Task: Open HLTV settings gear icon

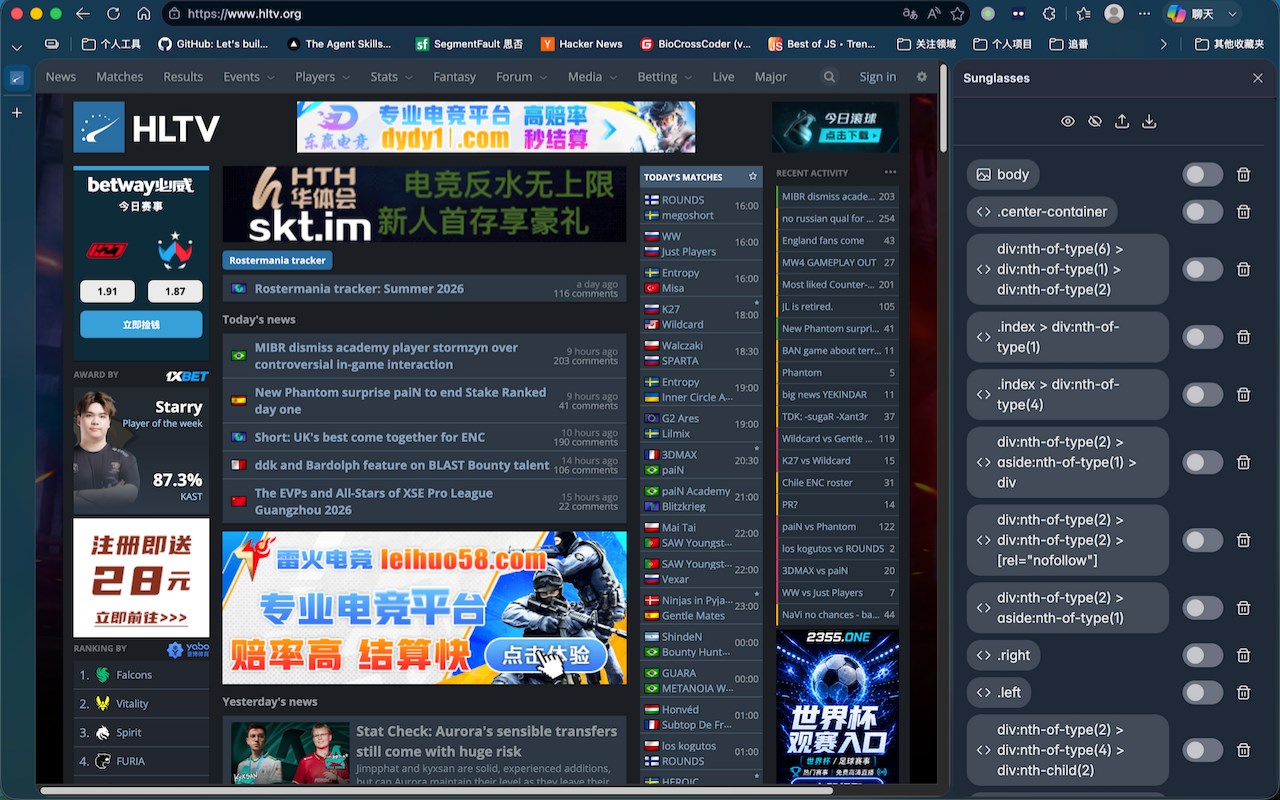Action: tap(922, 77)
